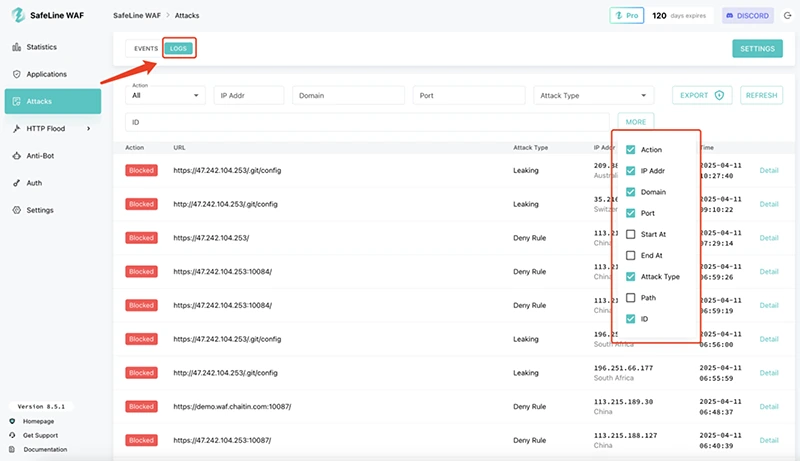Uncheck the Action column checkbox
The image size is (800, 461).
tap(631, 150)
